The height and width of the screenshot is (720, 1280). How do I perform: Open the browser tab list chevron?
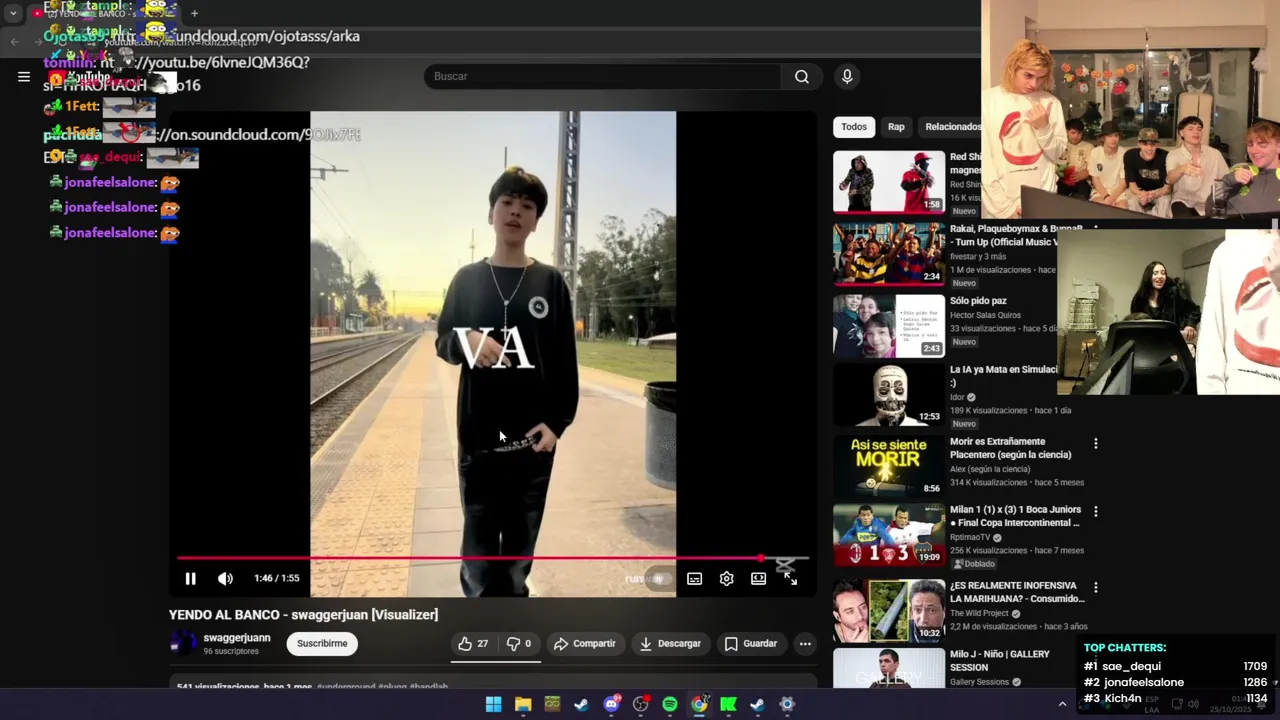(x=13, y=13)
